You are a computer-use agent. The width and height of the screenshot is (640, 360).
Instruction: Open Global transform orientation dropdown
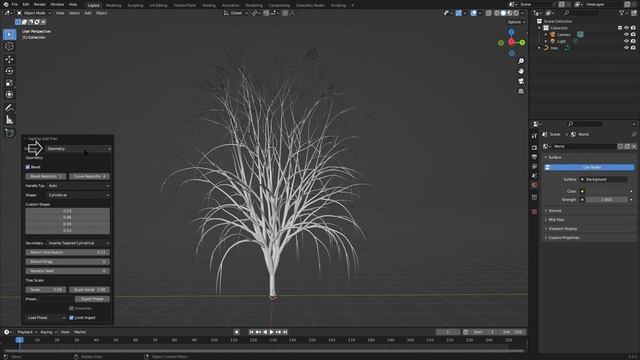236,13
